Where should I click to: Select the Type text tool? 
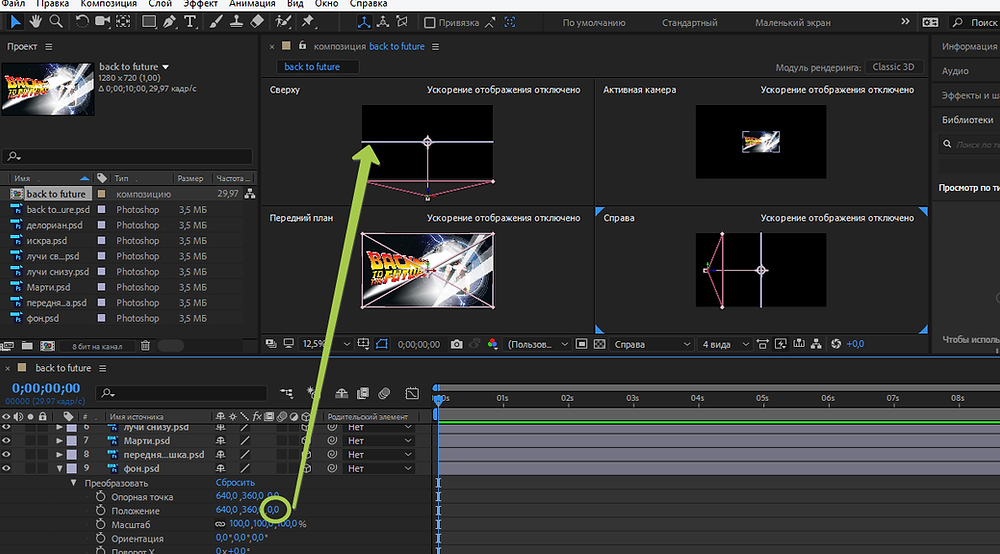click(x=190, y=22)
